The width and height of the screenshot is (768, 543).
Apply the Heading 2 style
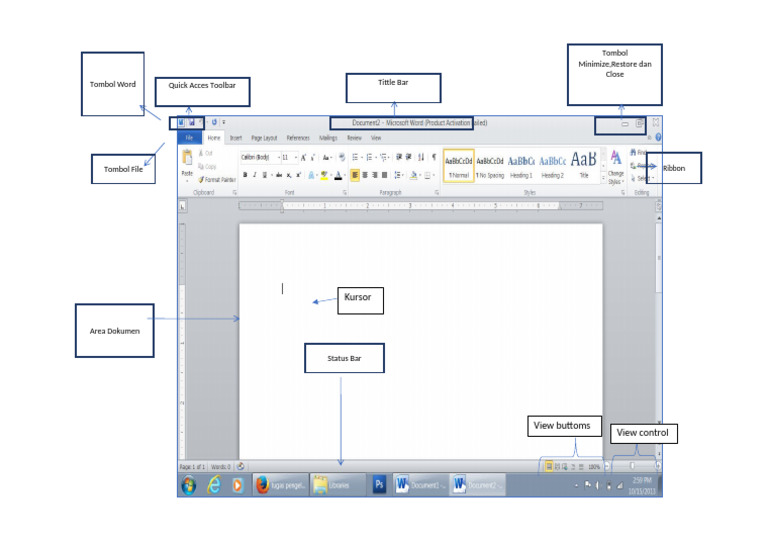(552, 166)
